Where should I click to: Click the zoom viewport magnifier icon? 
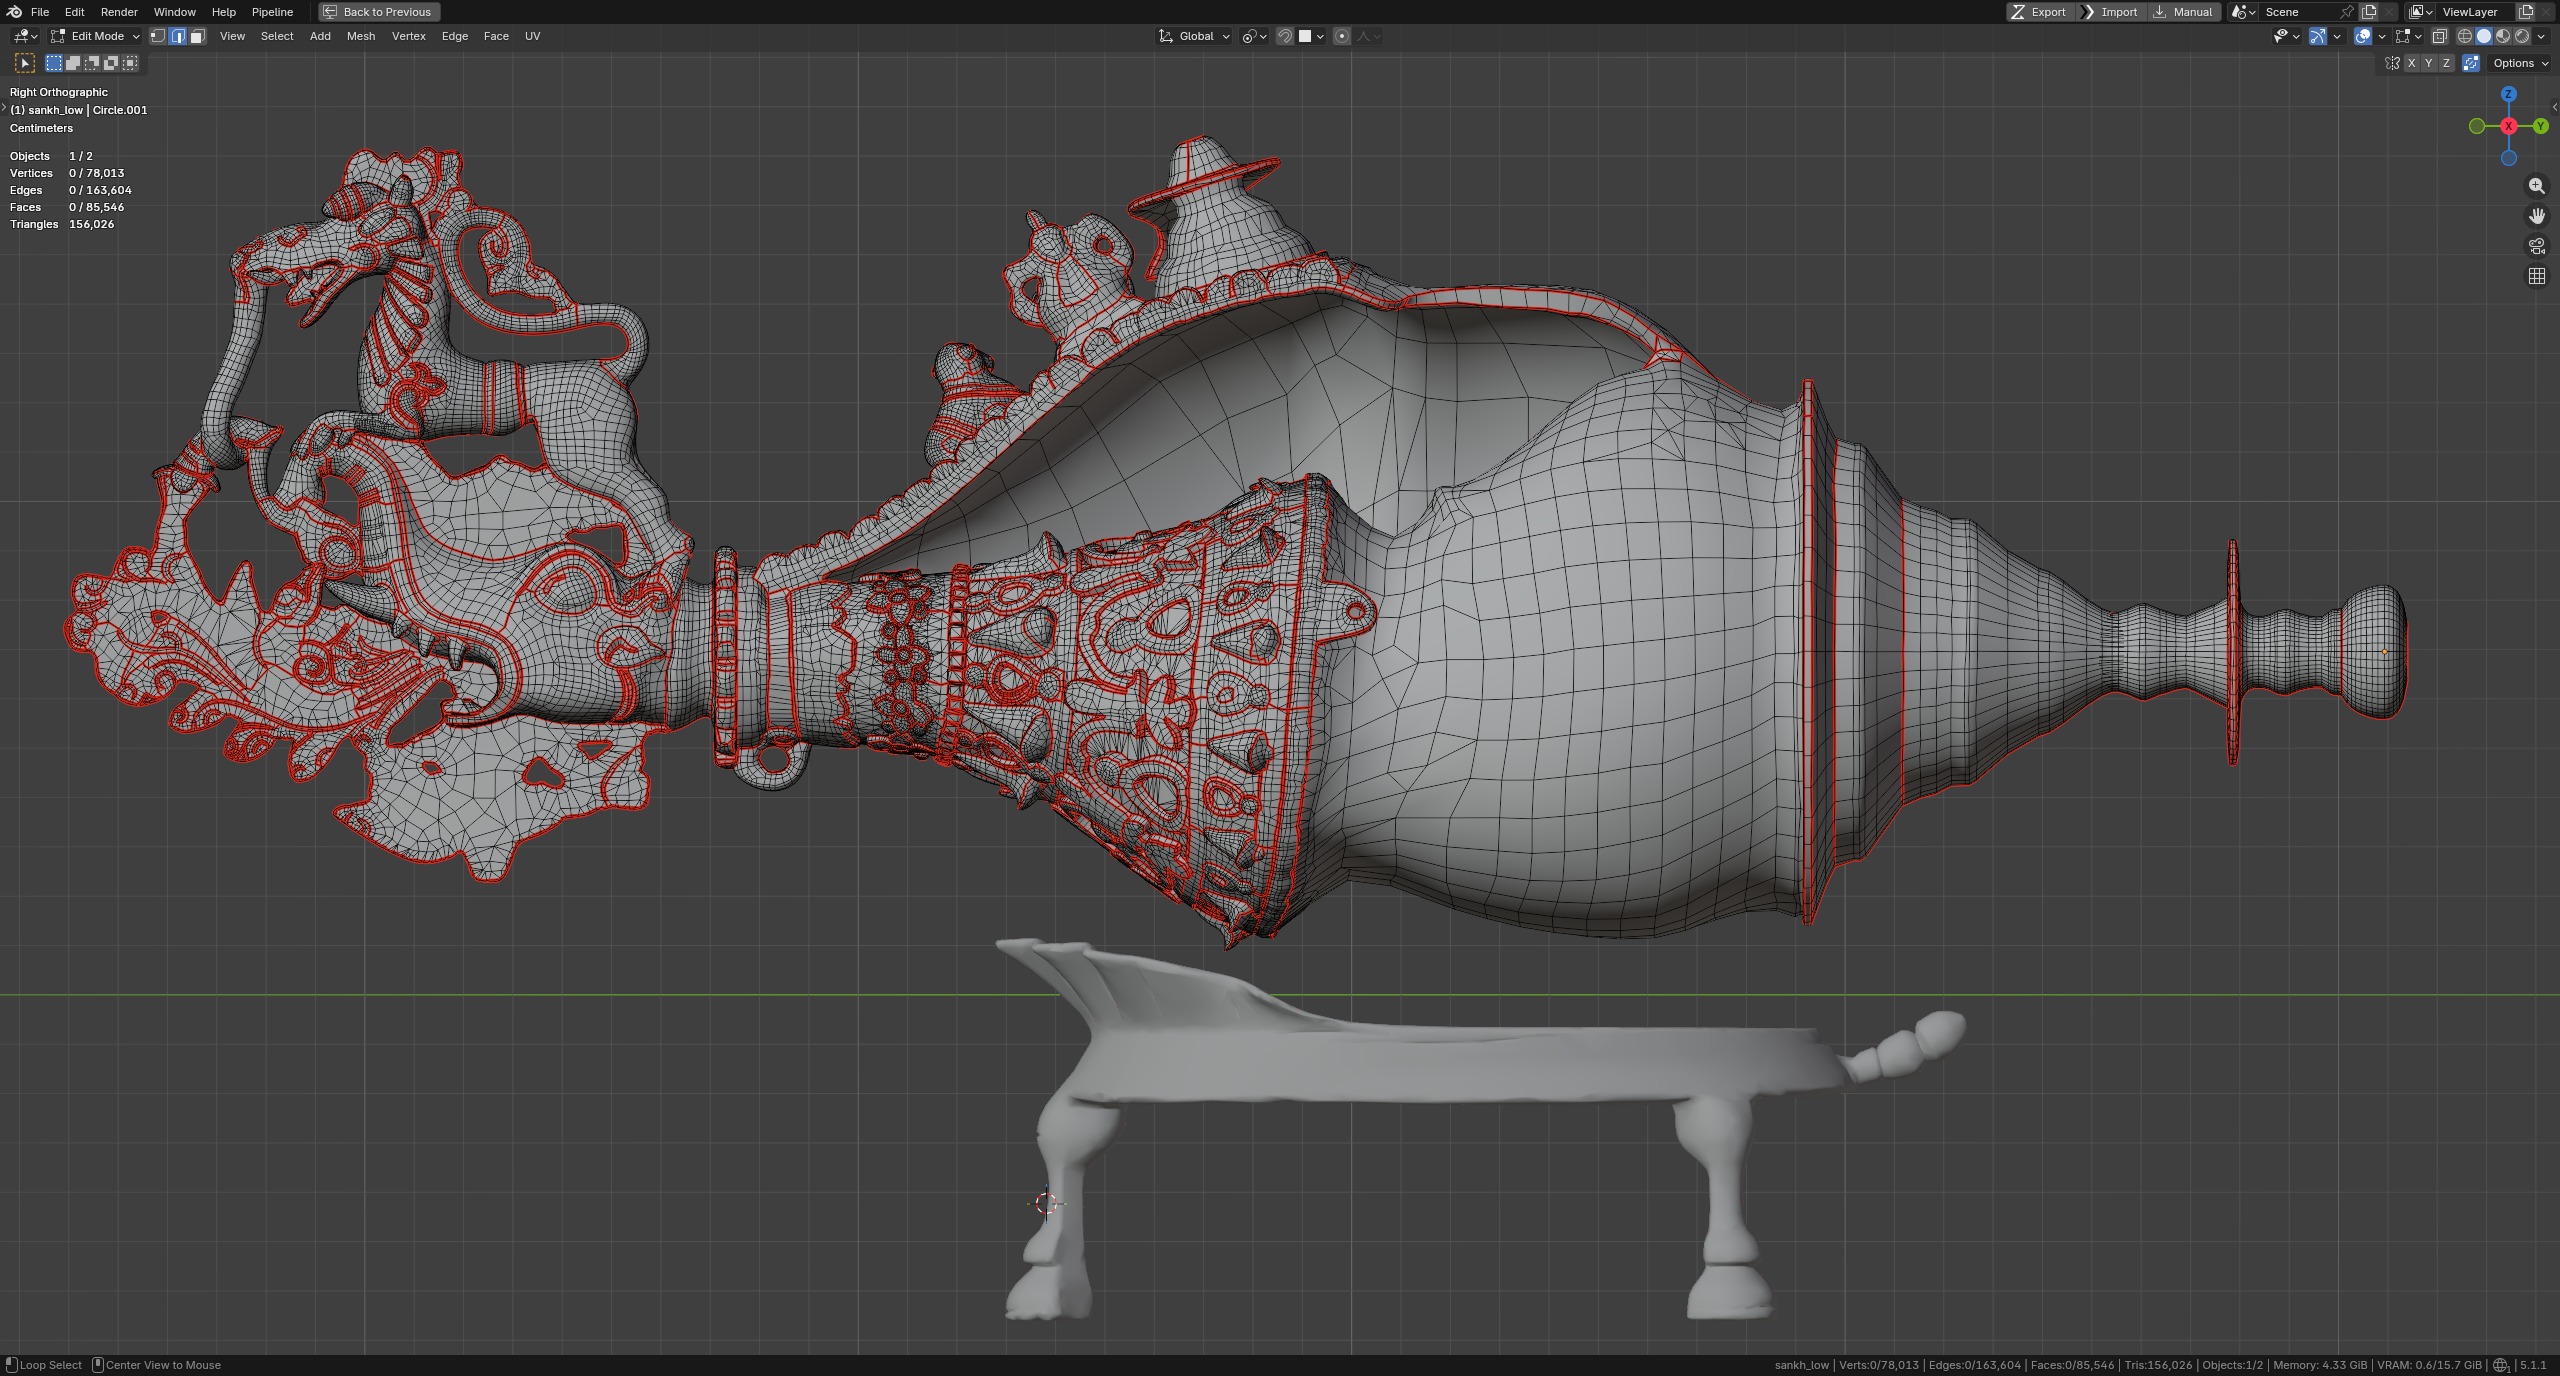2537,186
